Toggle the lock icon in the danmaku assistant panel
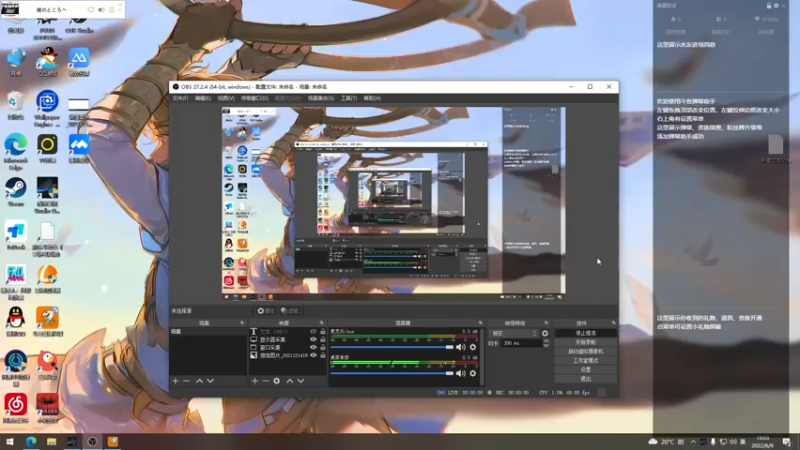 [769, 6]
